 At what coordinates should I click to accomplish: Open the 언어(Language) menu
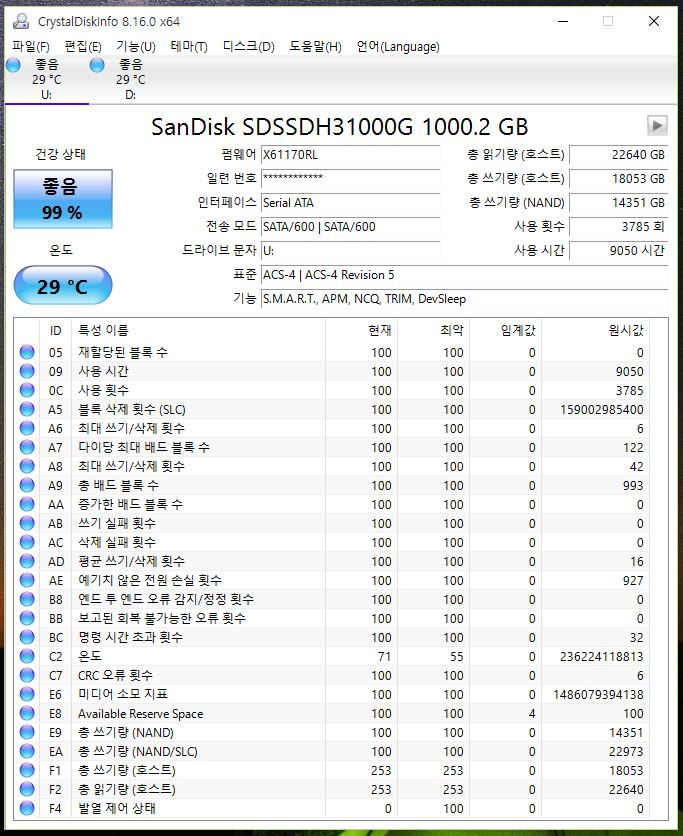coord(398,46)
